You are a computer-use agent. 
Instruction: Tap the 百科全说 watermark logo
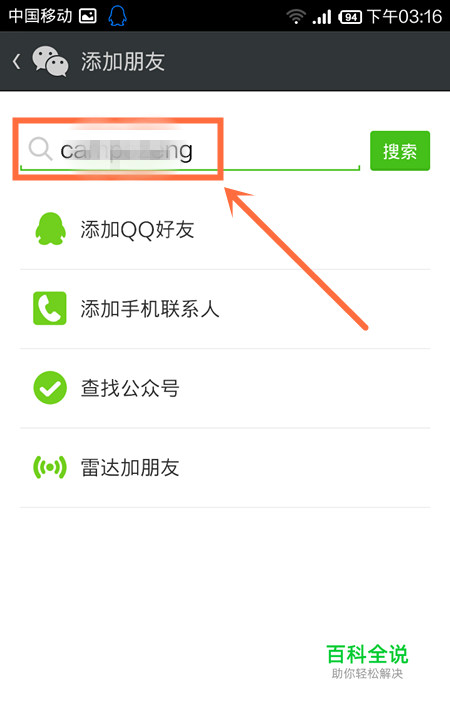click(x=367, y=661)
